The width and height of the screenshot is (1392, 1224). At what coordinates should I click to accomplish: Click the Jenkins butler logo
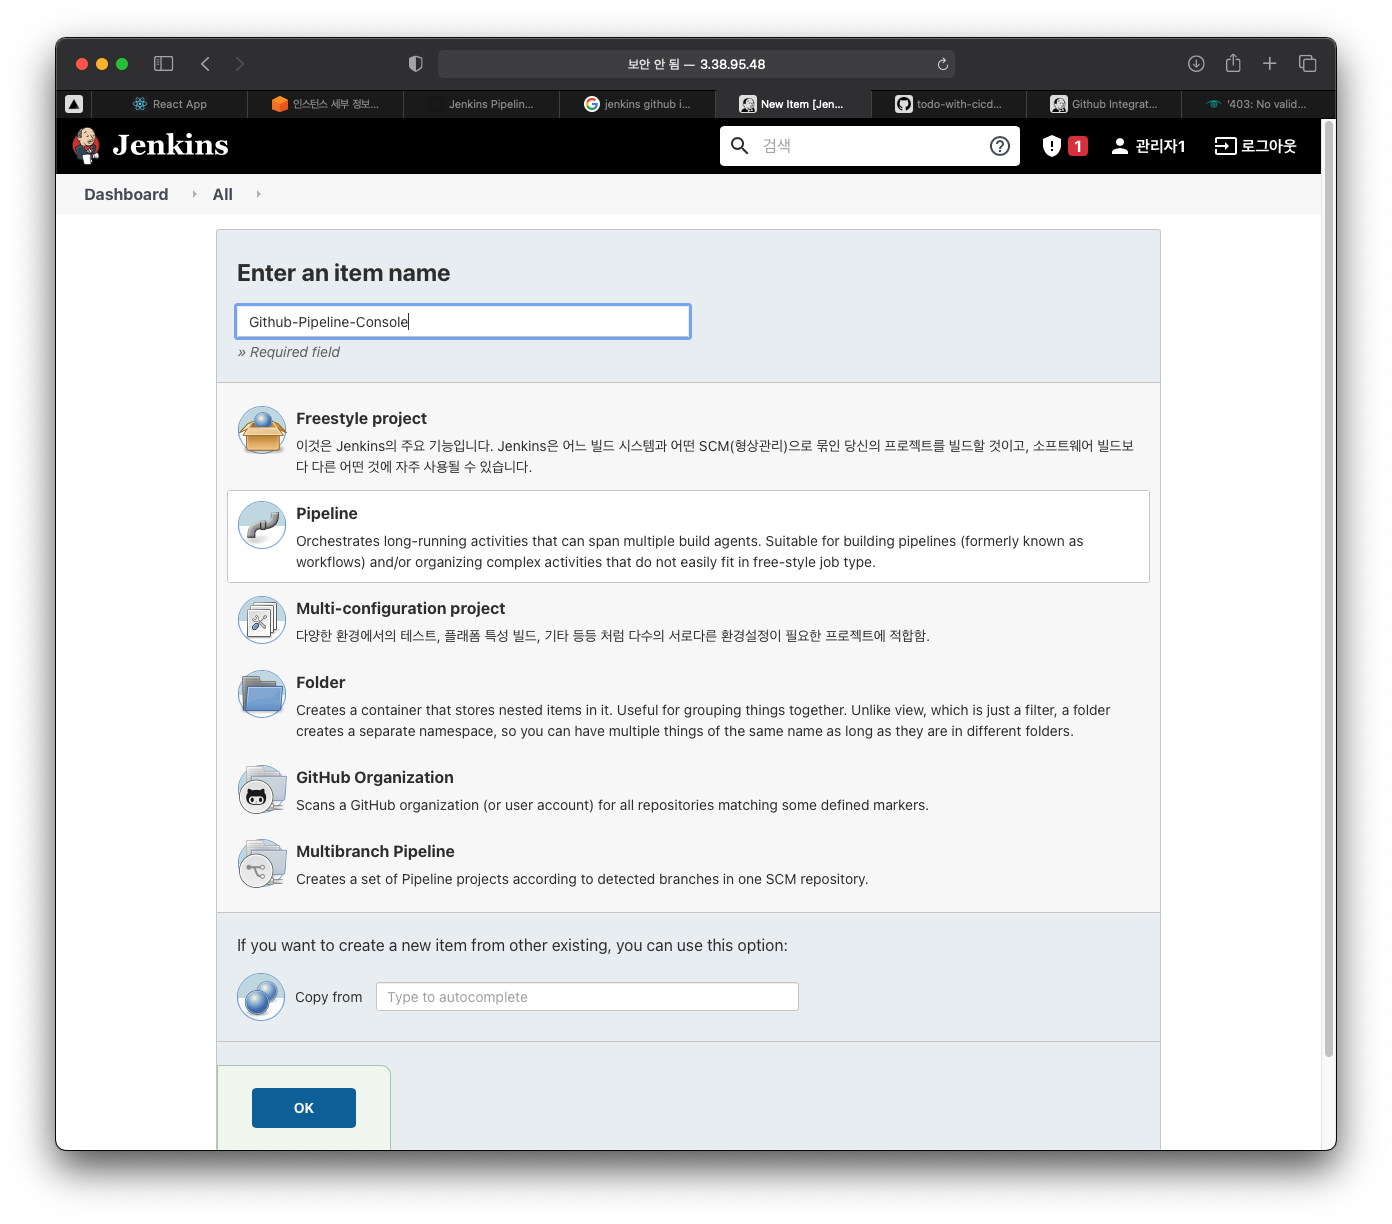[x=87, y=146]
